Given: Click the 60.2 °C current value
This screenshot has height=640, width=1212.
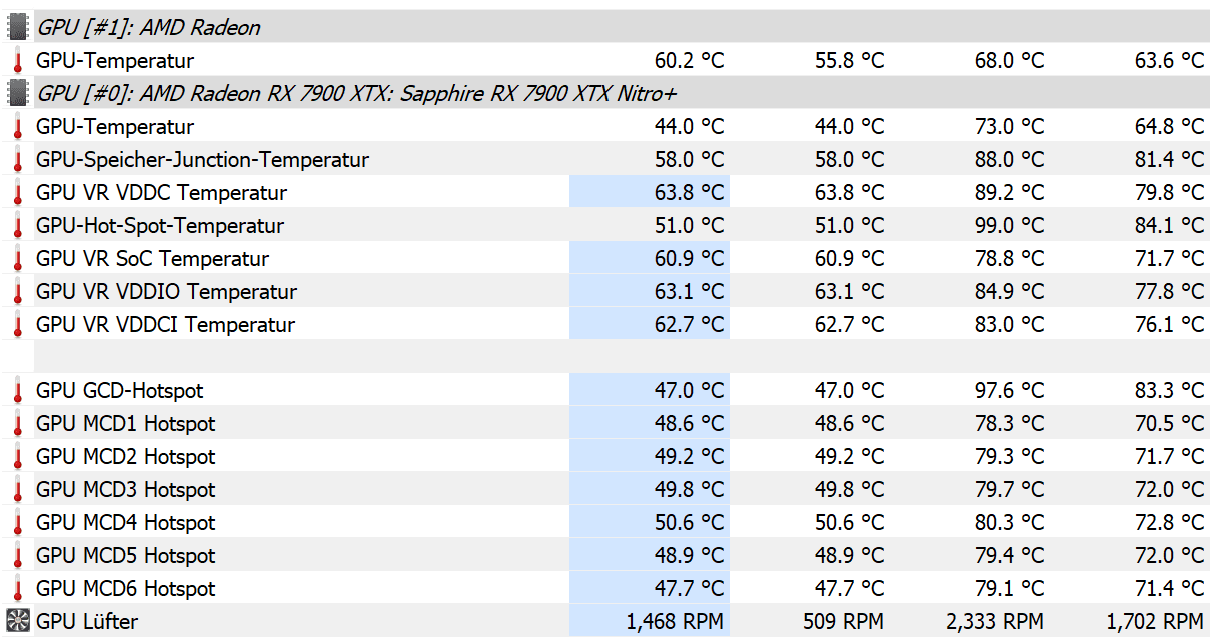Looking at the screenshot, I should point(689,61).
